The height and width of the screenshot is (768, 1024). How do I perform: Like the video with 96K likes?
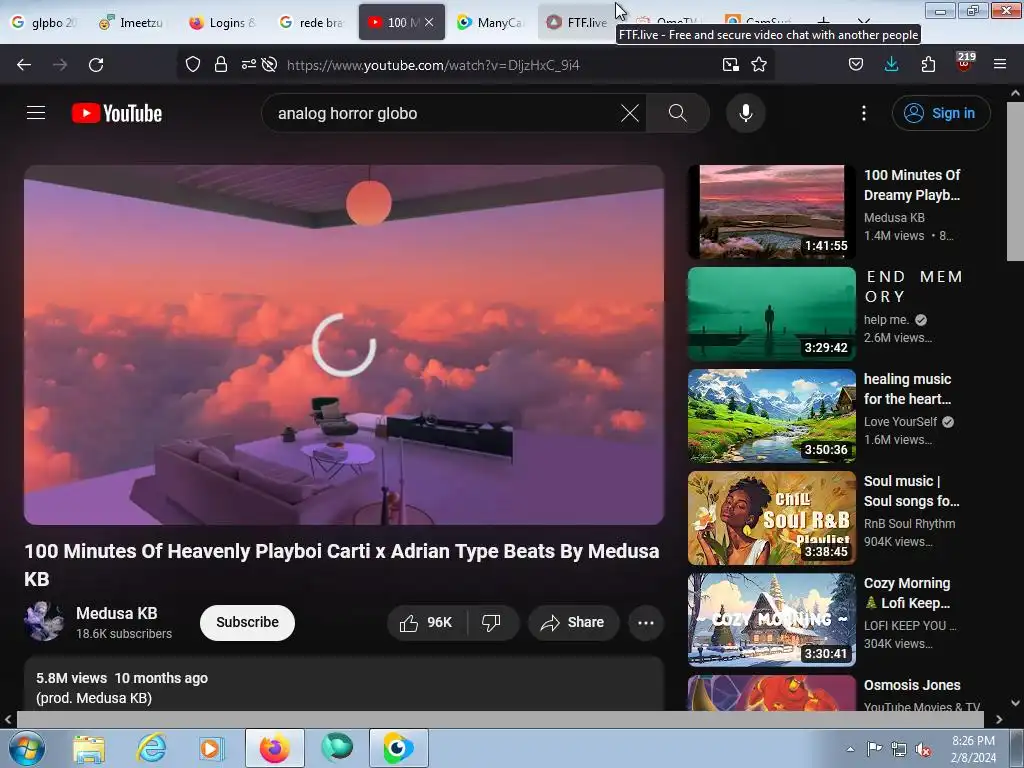pos(426,622)
